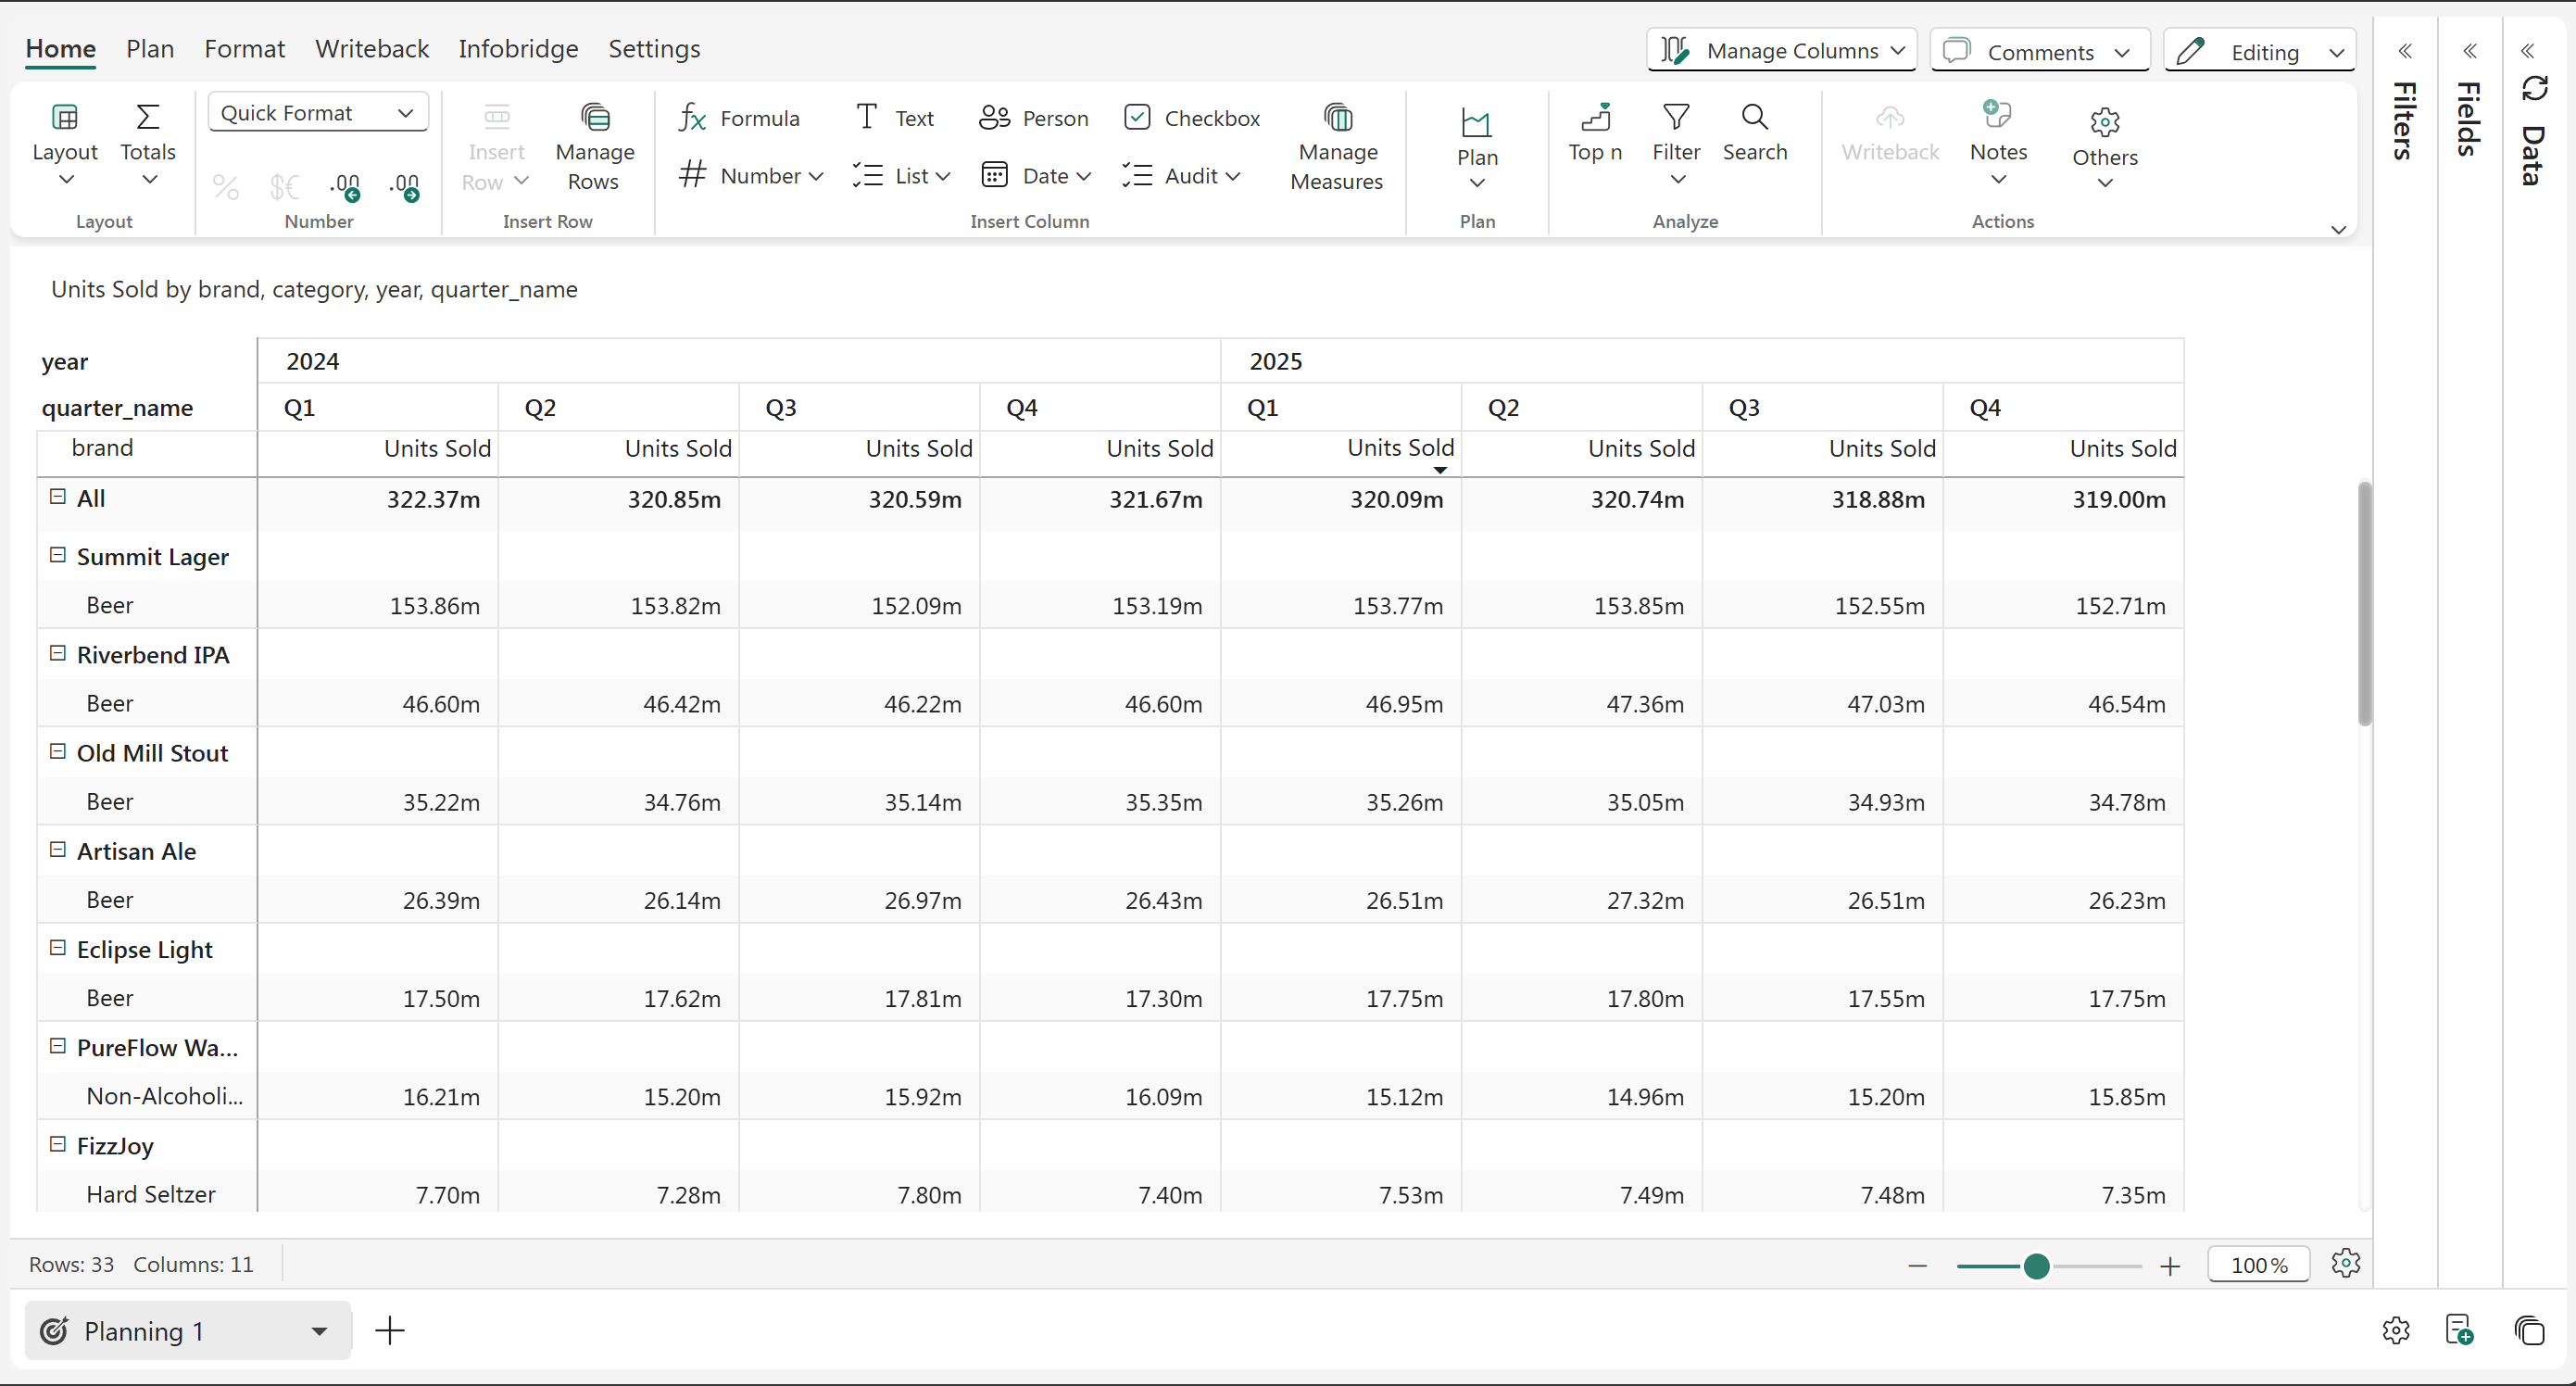Add a new sheet with plus button
Screen dimensions: 2576x1386
[390, 1330]
